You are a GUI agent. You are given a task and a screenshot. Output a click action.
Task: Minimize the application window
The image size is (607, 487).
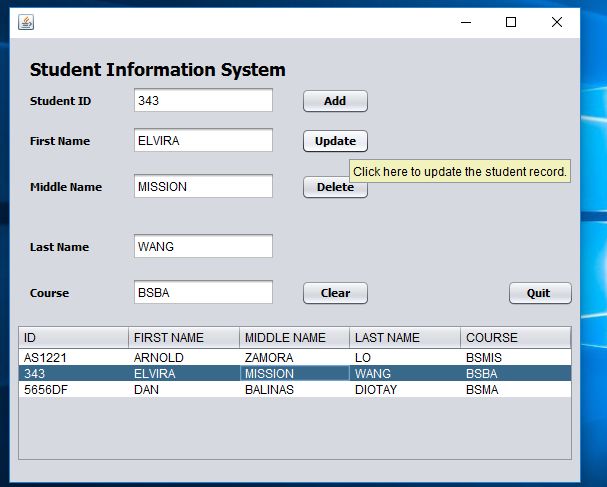coord(466,22)
